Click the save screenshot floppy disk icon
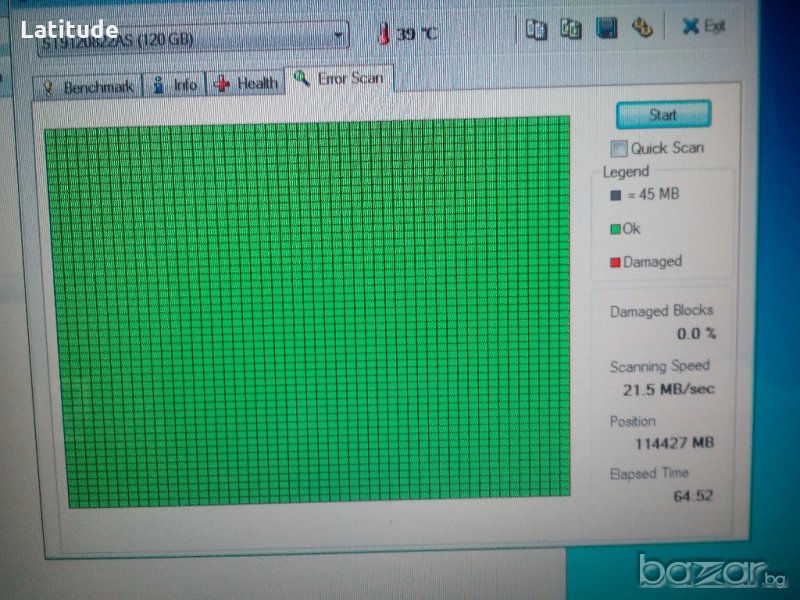 pyautogui.click(x=606, y=29)
